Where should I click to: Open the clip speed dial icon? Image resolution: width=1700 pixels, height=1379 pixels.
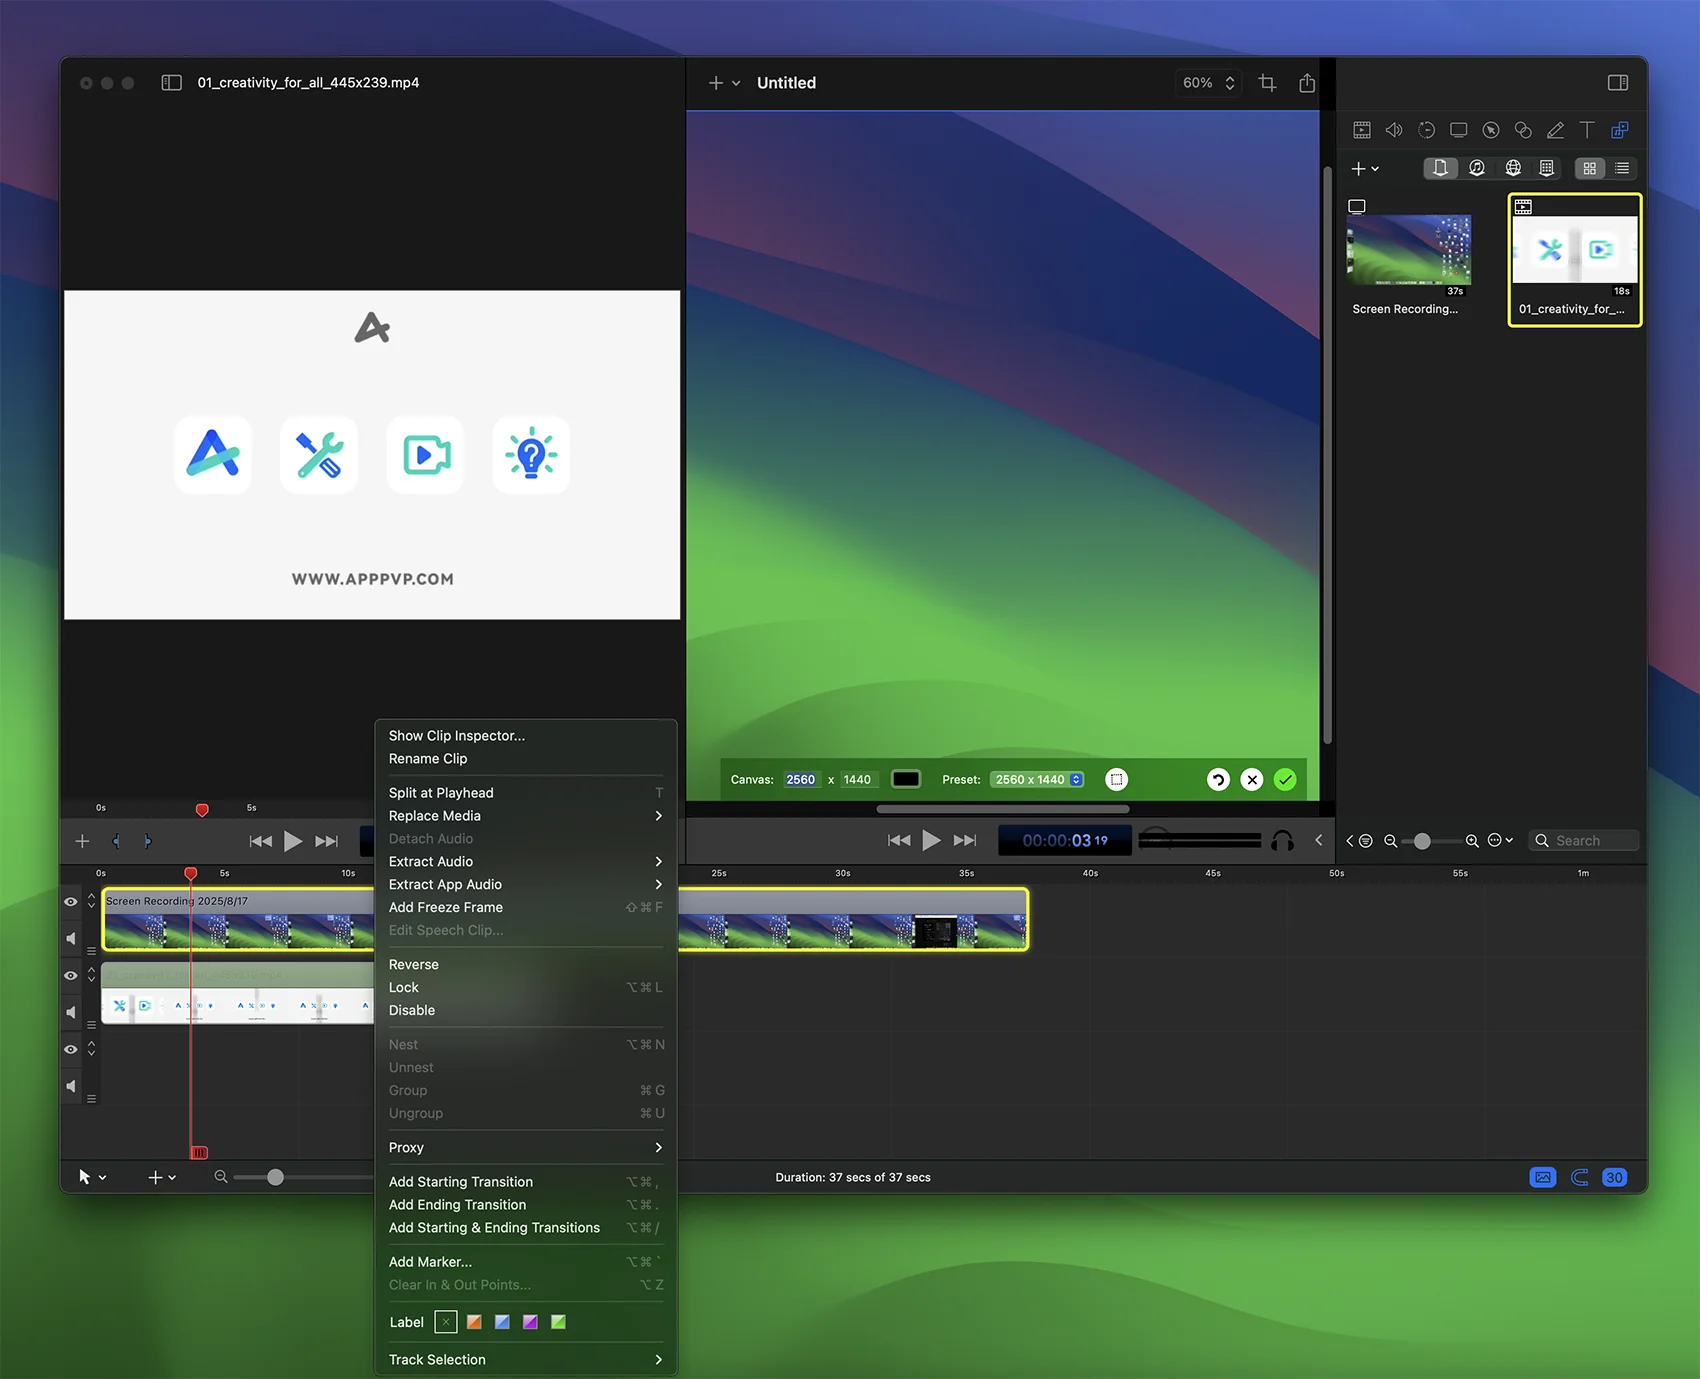click(x=1426, y=130)
